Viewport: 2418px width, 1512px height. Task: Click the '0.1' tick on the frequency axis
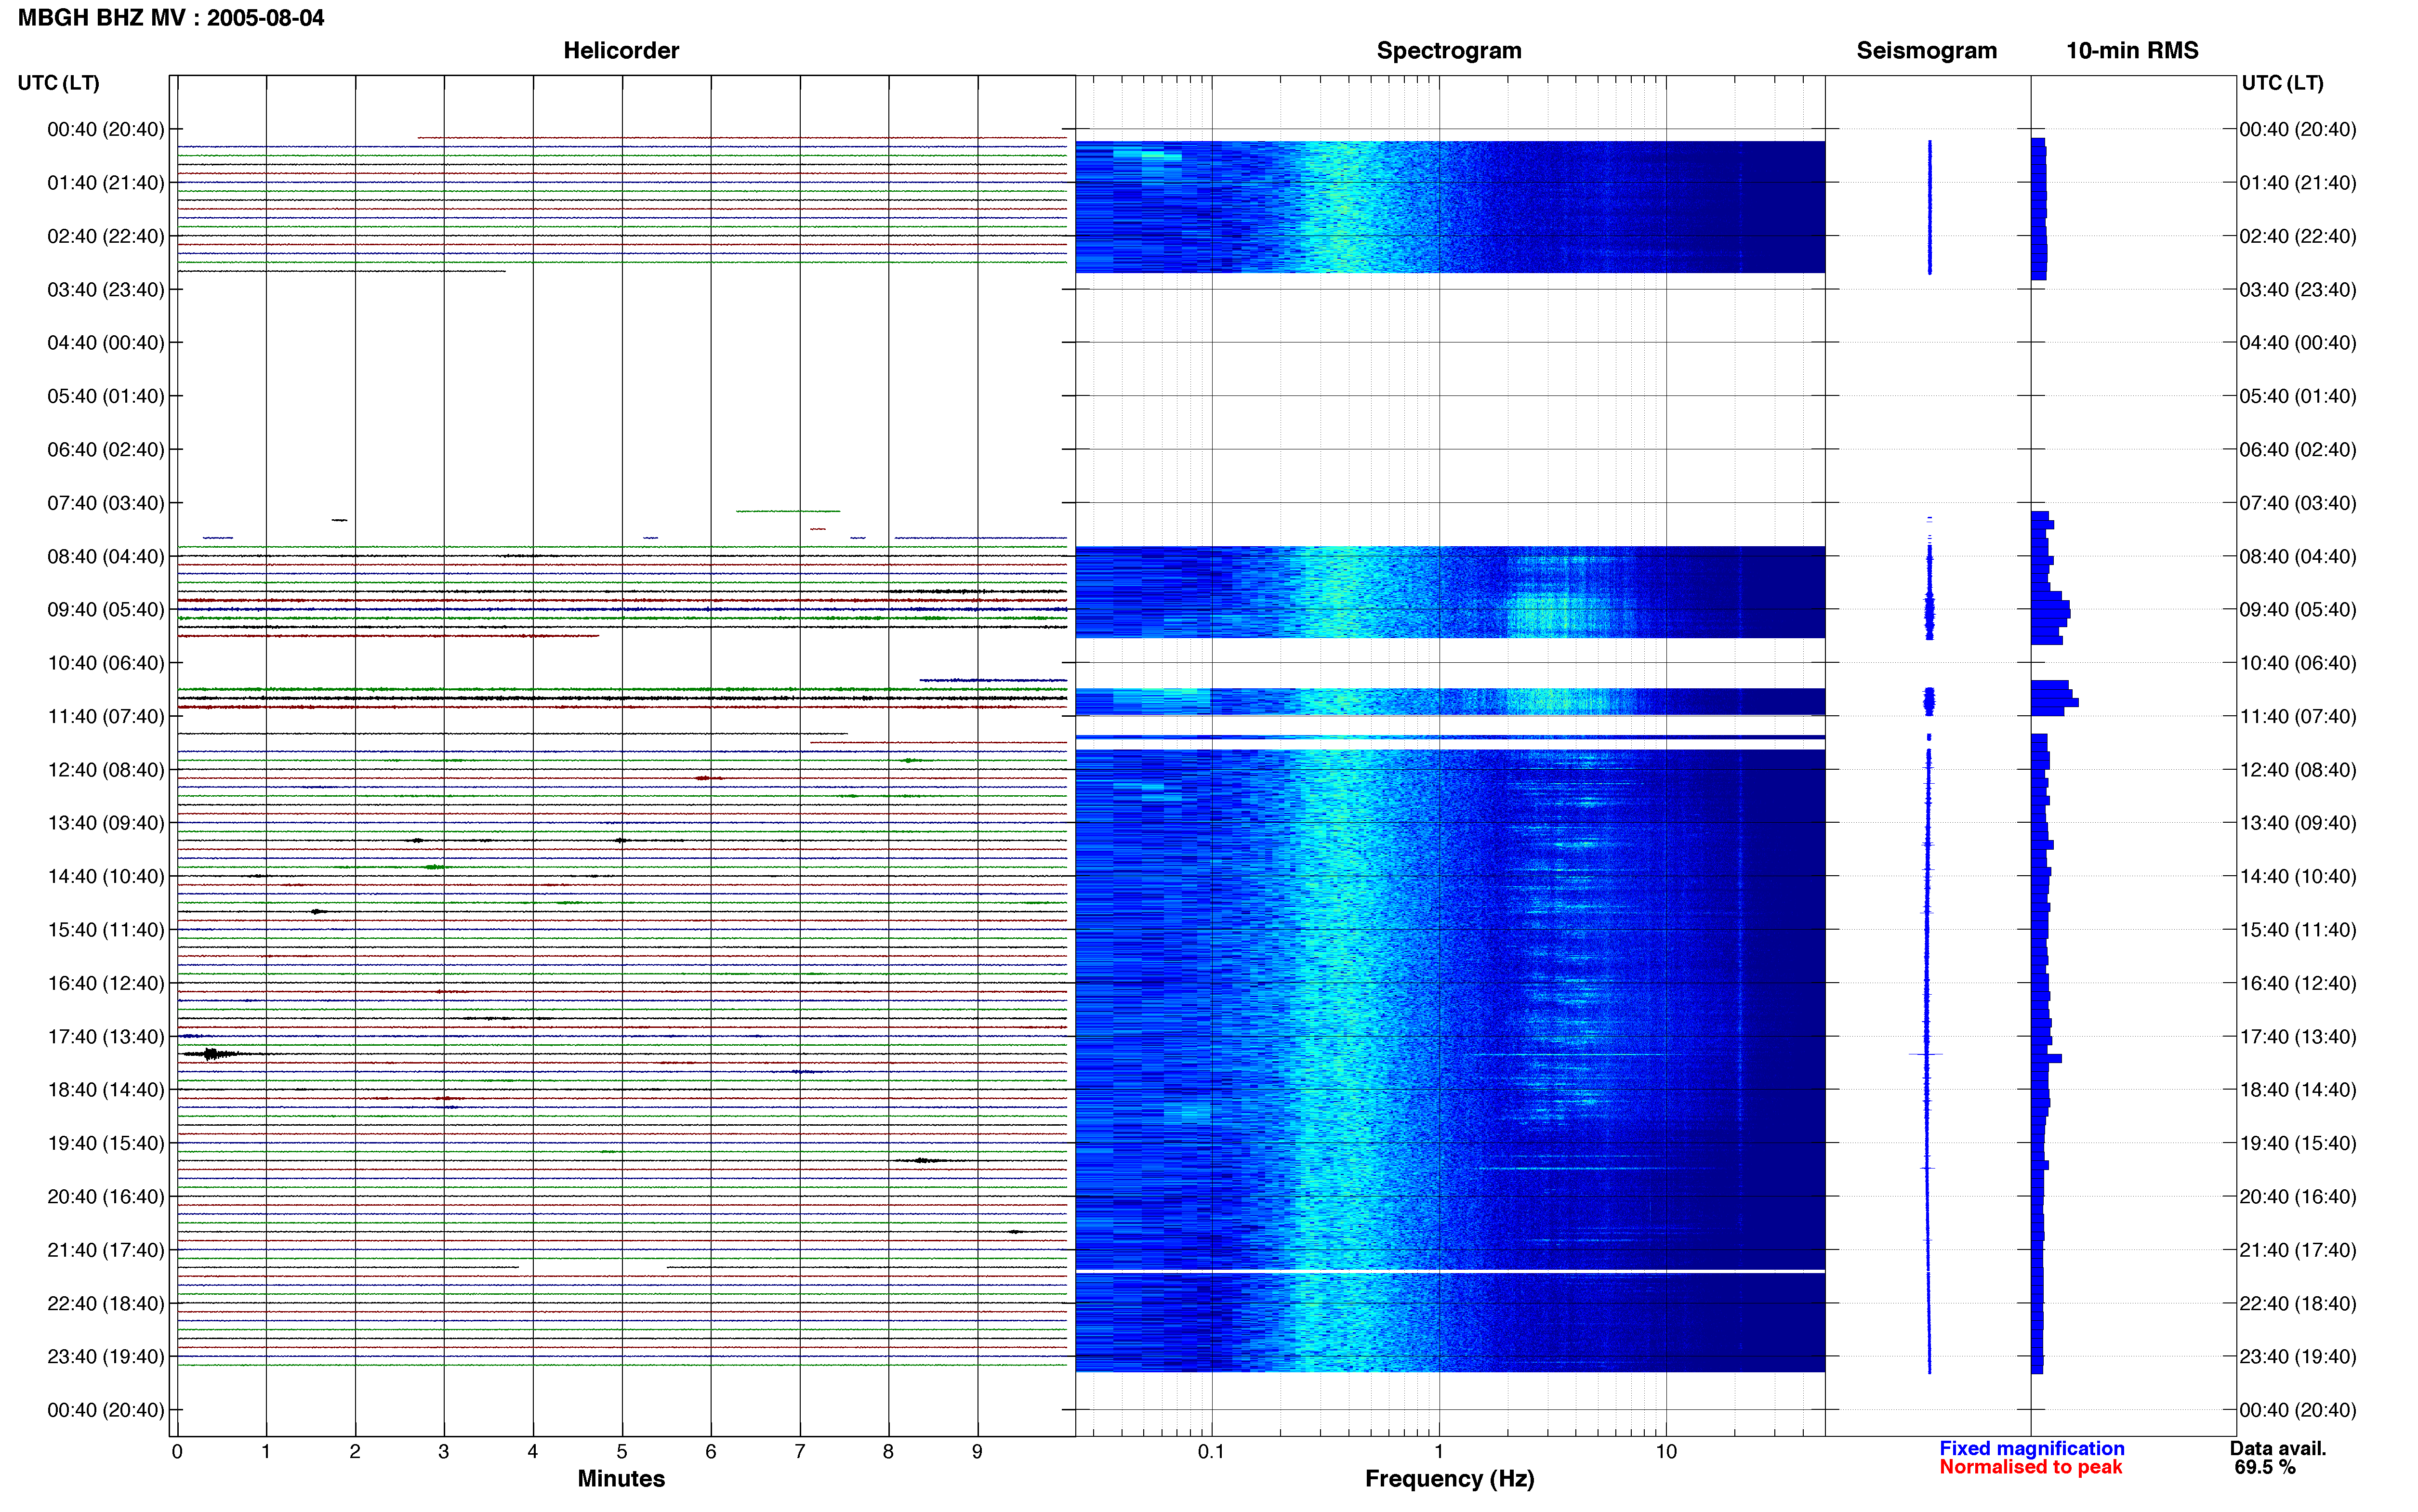[x=1211, y=1451]
